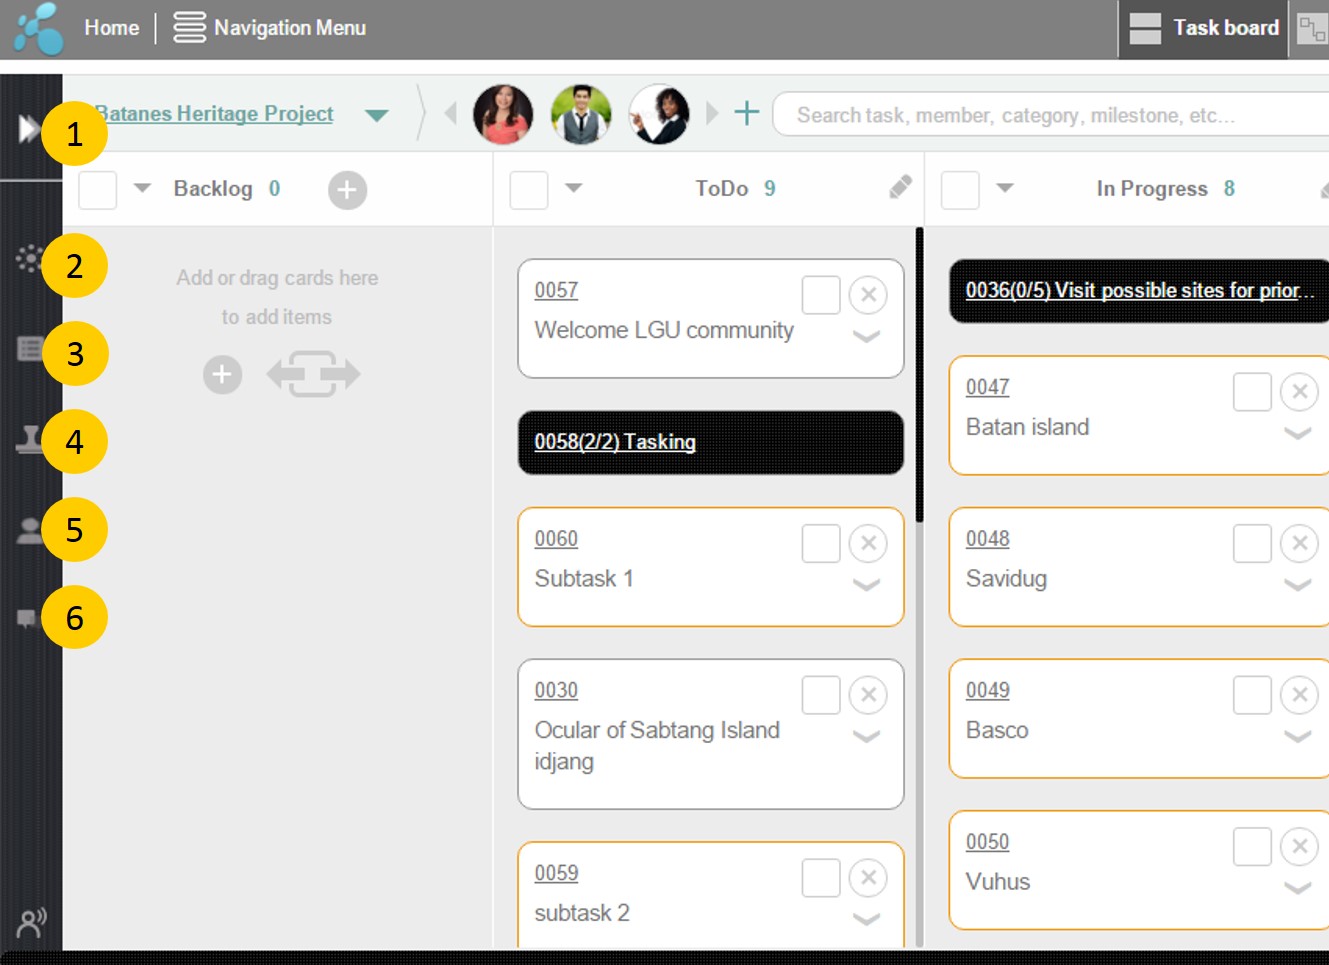
Task: Remove Basco card with X icon
Action: pyautogui.click(x=1300, y=695)
